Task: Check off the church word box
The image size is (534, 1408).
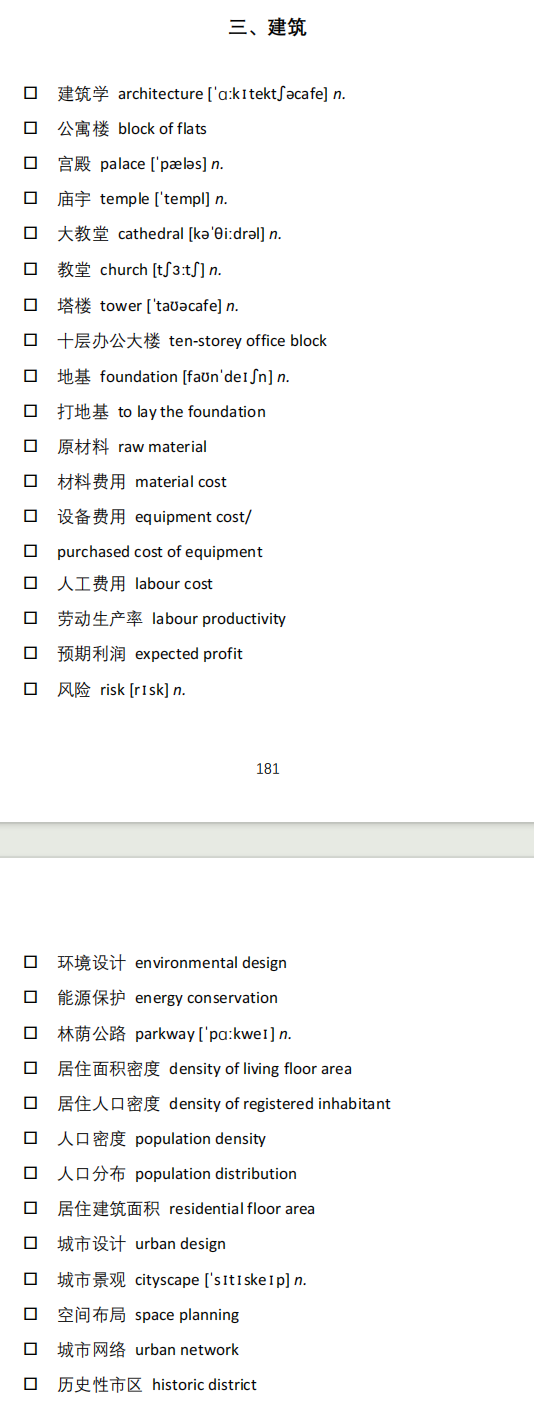Action: (x=31, y=269)
